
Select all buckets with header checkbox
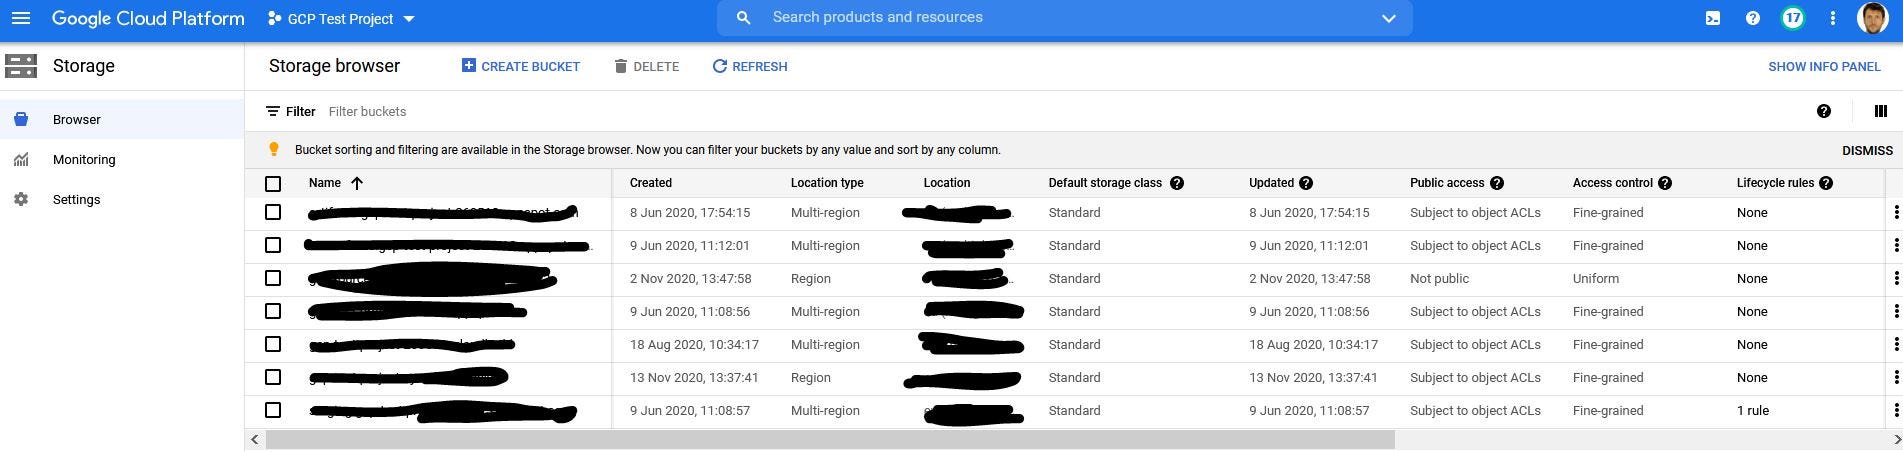point(273,184)
